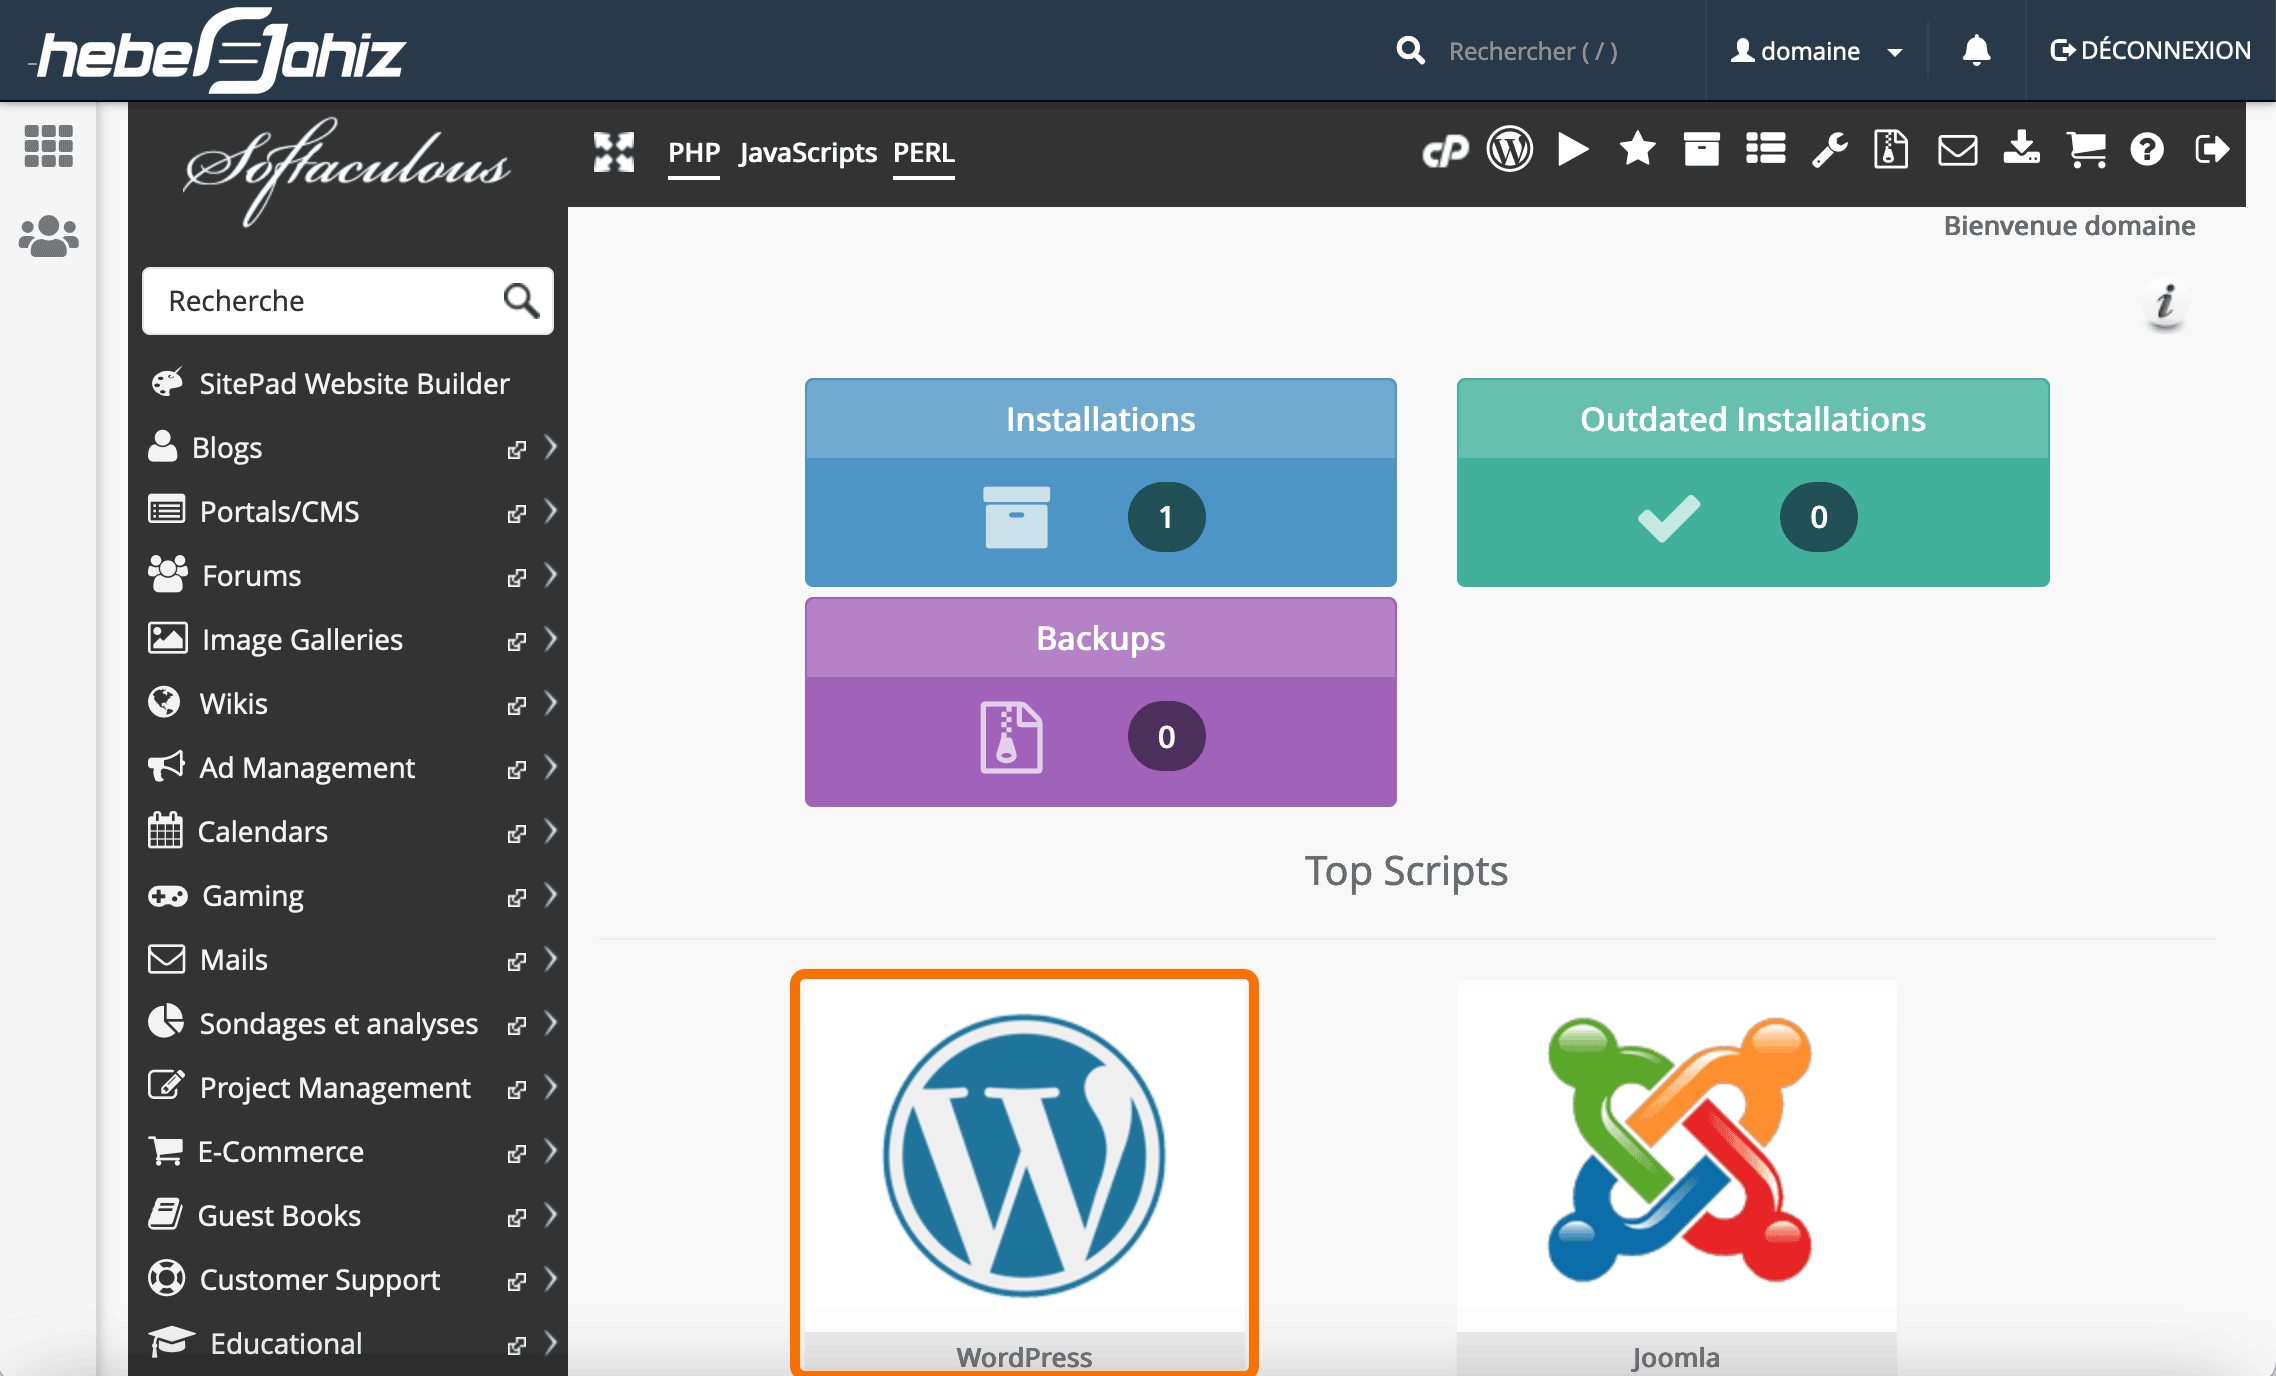Open the Backups summary card

[1101, 702]
